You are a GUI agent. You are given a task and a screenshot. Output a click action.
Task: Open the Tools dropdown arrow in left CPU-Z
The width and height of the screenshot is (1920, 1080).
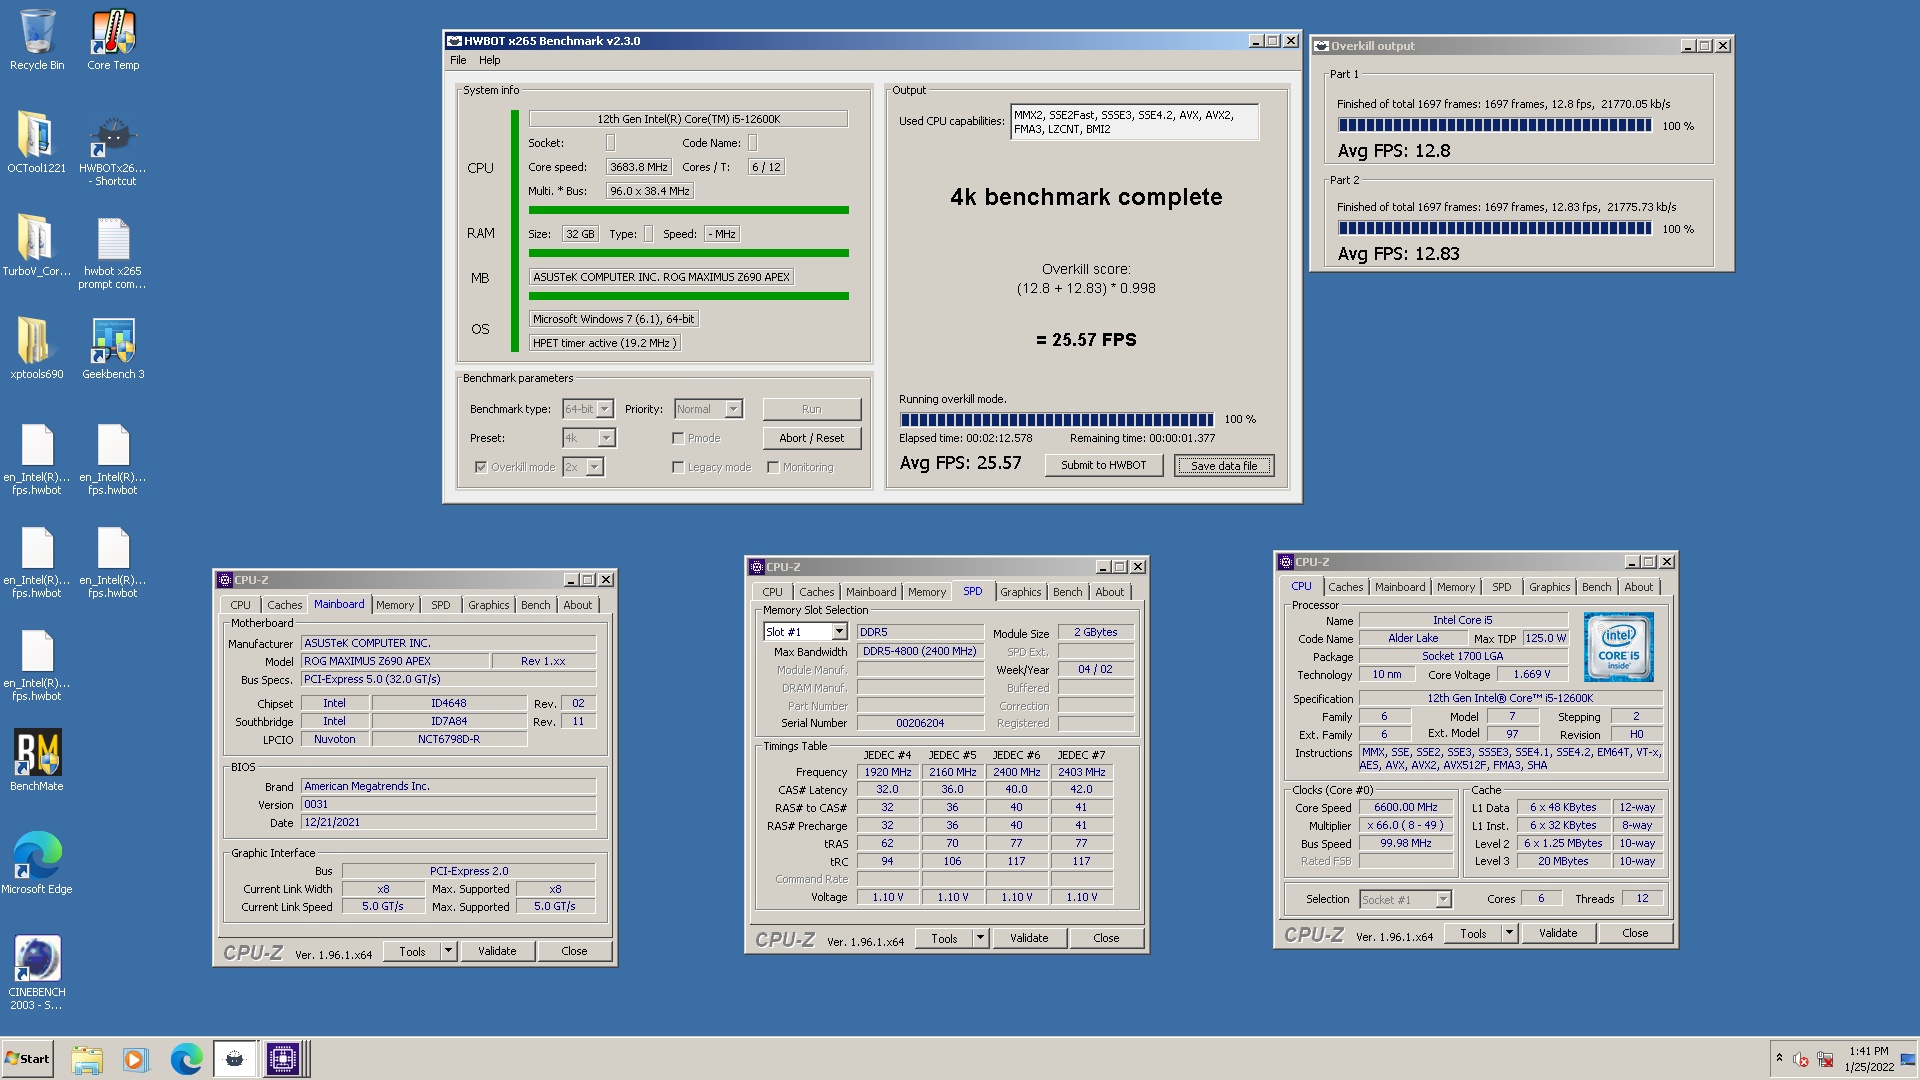[x=448, y=951]
